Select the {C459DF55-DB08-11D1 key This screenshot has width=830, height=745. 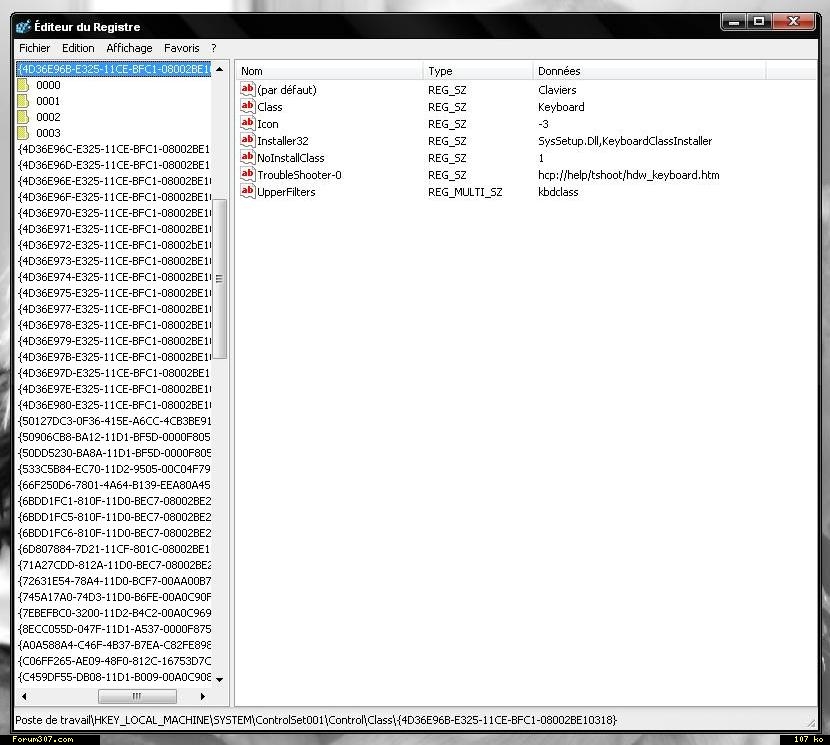114,677
